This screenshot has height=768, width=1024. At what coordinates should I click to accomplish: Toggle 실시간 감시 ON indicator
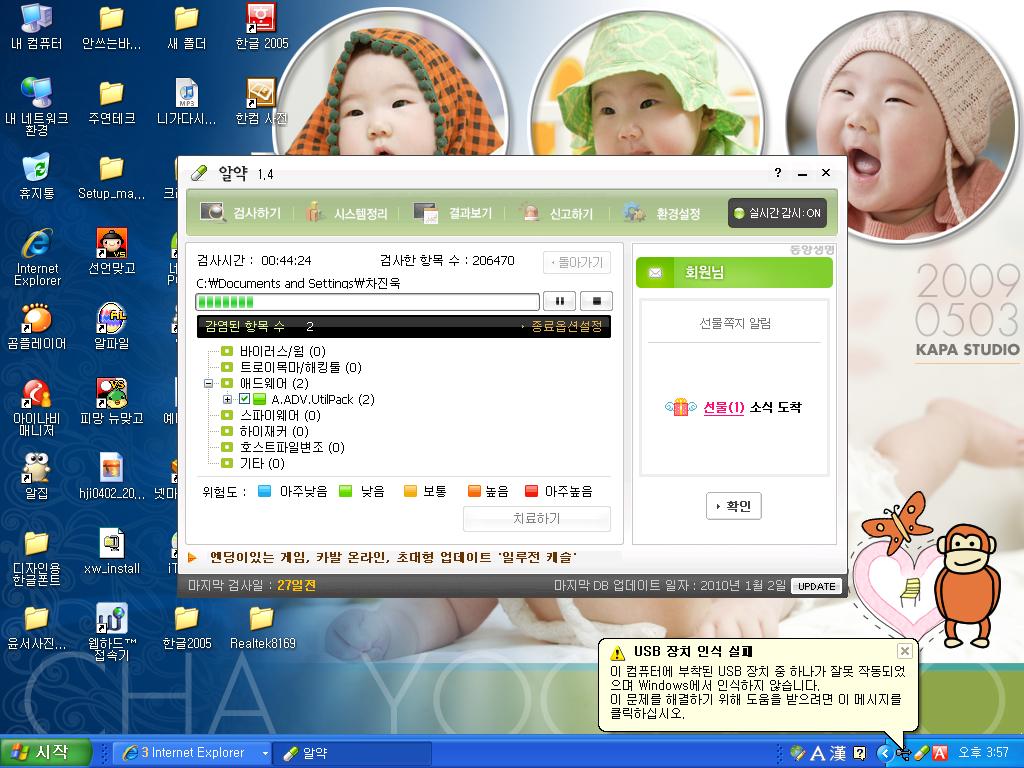coord(777,213)
